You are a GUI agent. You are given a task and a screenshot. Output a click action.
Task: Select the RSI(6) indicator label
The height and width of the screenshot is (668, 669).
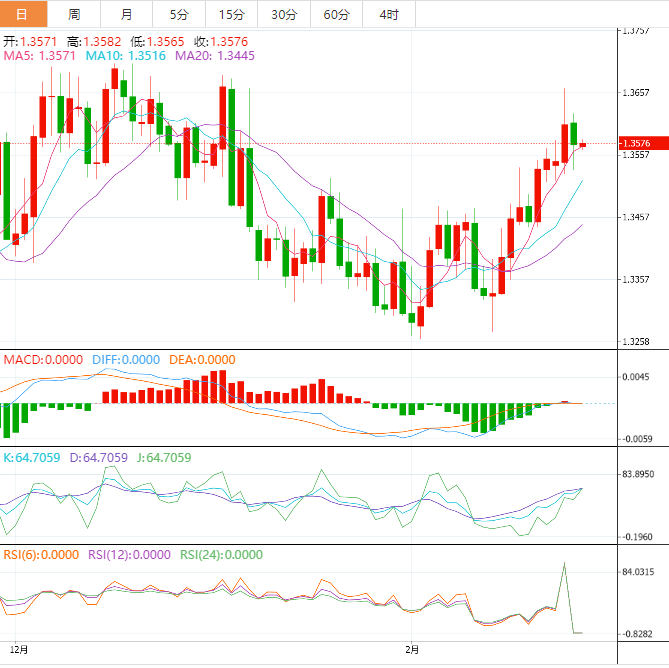pyautogui.click(x=41, y=555)
